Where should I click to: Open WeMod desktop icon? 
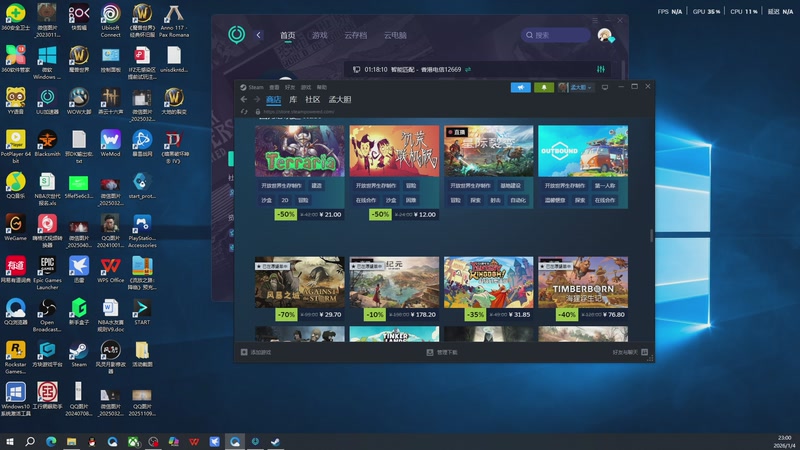pyautogui.click(x=110, y=143)
